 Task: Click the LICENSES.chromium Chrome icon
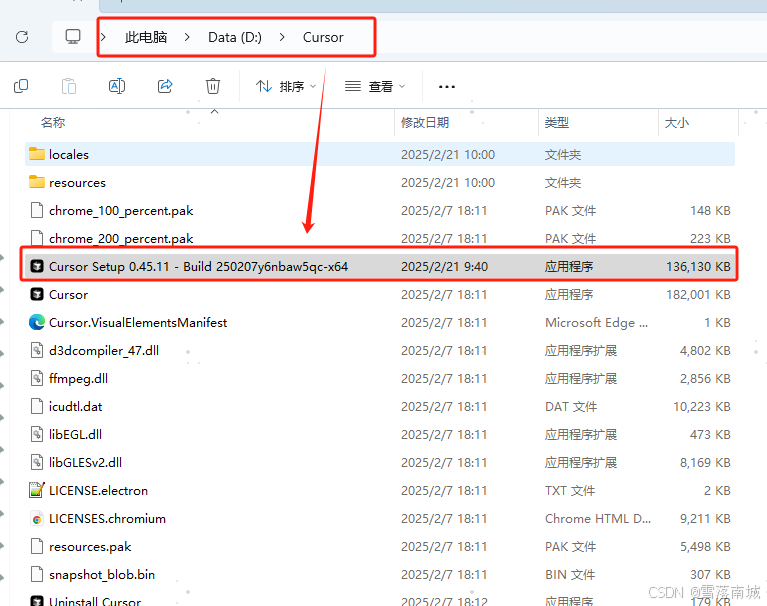[37, 518]
